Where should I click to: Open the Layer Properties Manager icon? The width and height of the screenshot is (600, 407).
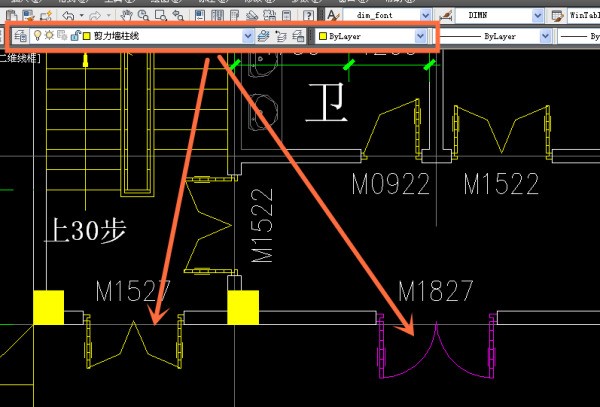pyautogui.click(x=21, y=36)
